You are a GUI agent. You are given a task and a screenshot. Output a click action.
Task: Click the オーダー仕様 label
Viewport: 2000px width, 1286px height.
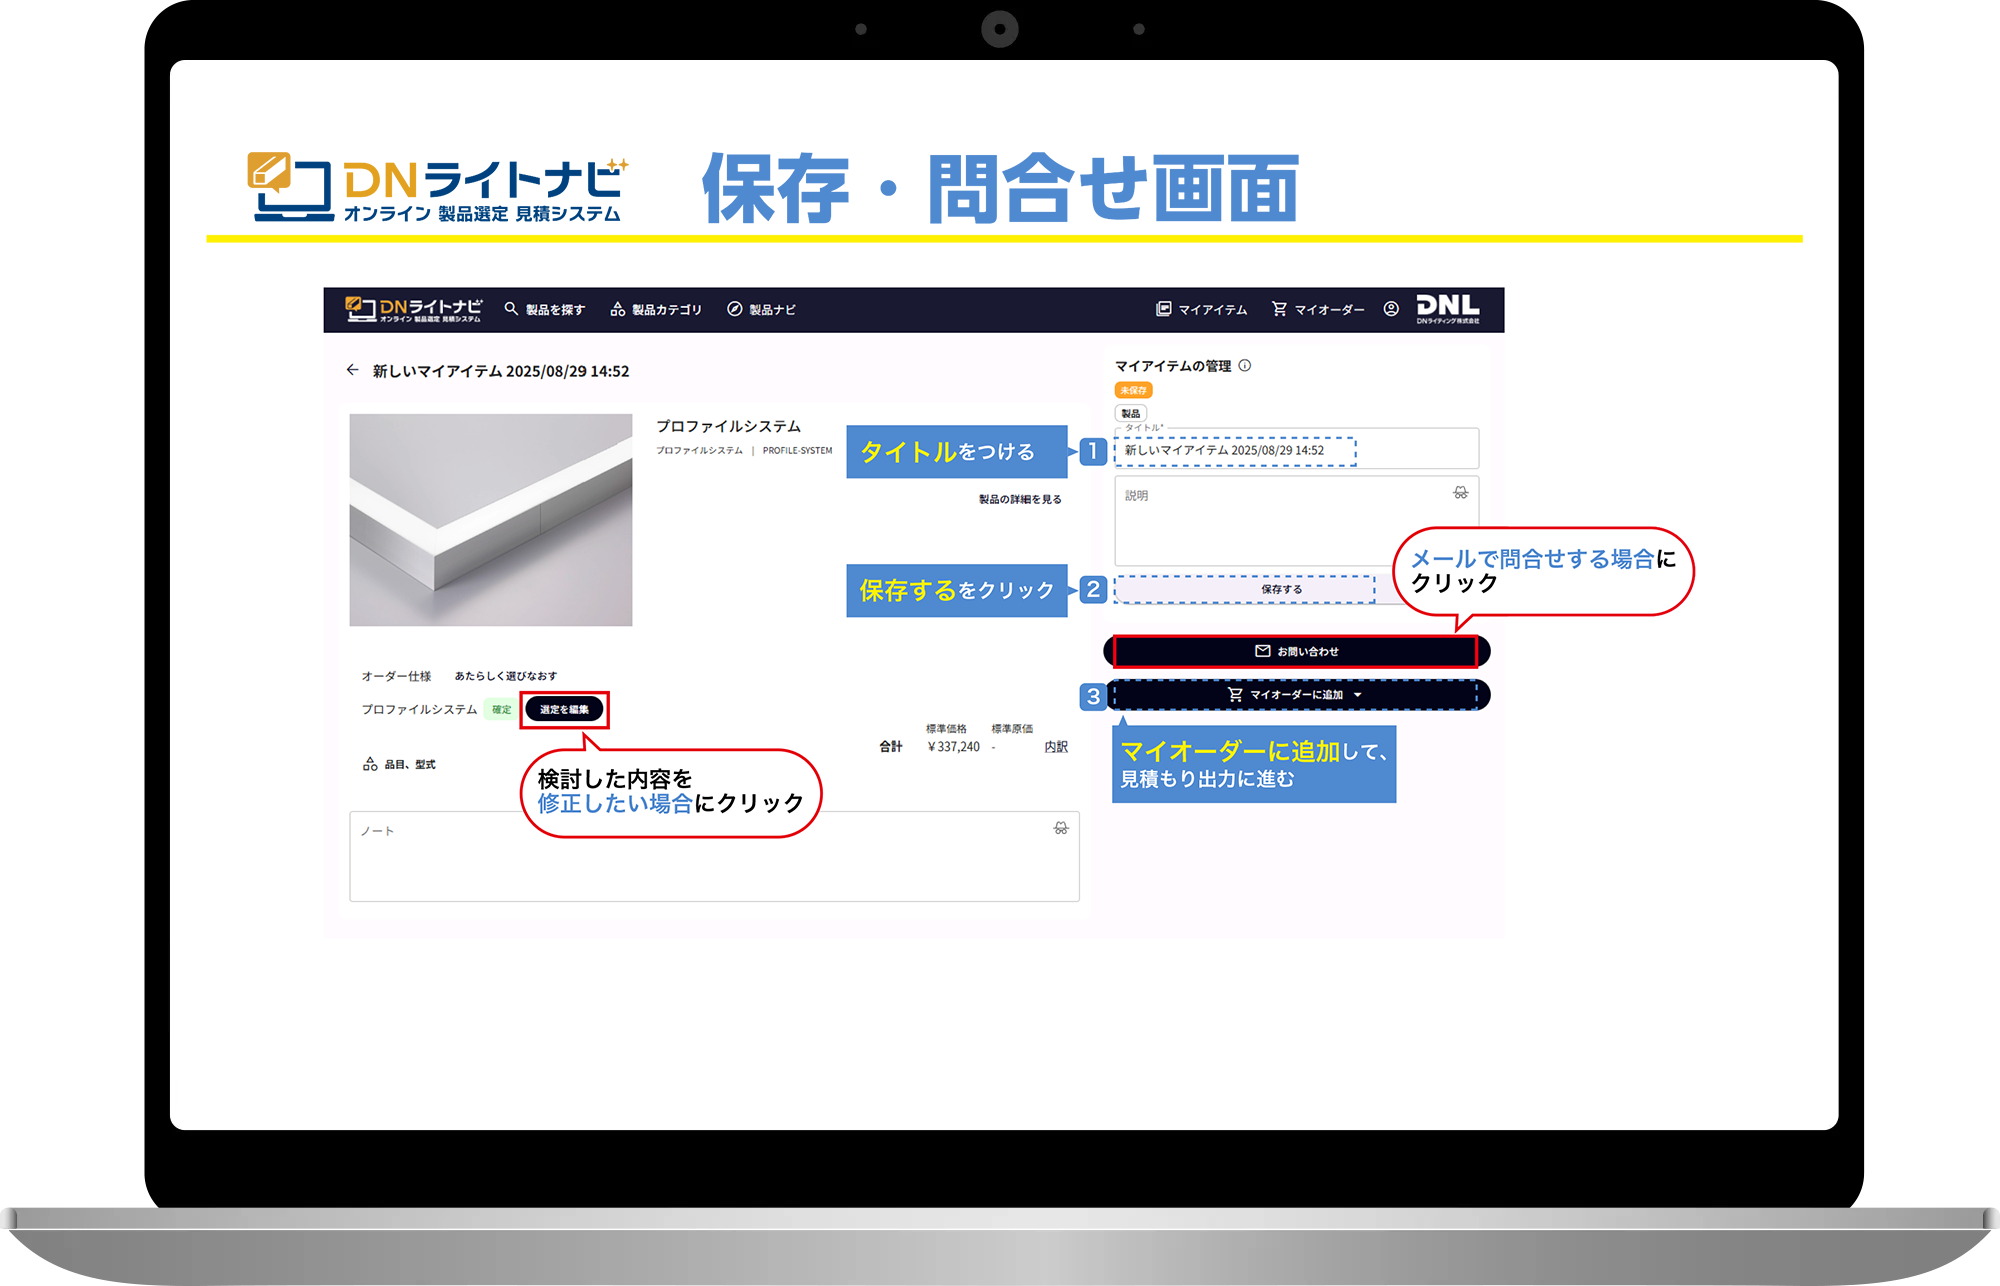click(396, 676)
